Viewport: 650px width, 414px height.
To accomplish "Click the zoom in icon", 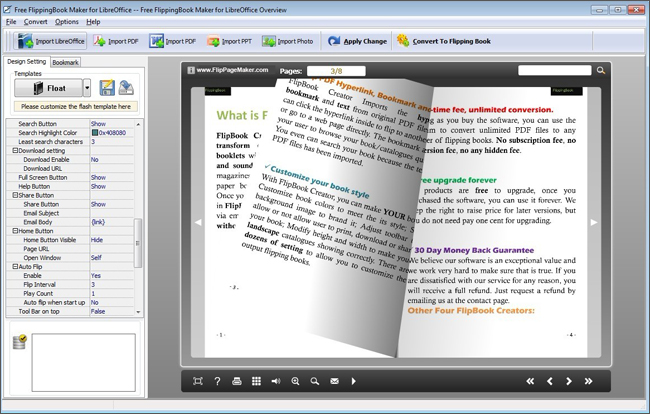I will coord(295,381).
